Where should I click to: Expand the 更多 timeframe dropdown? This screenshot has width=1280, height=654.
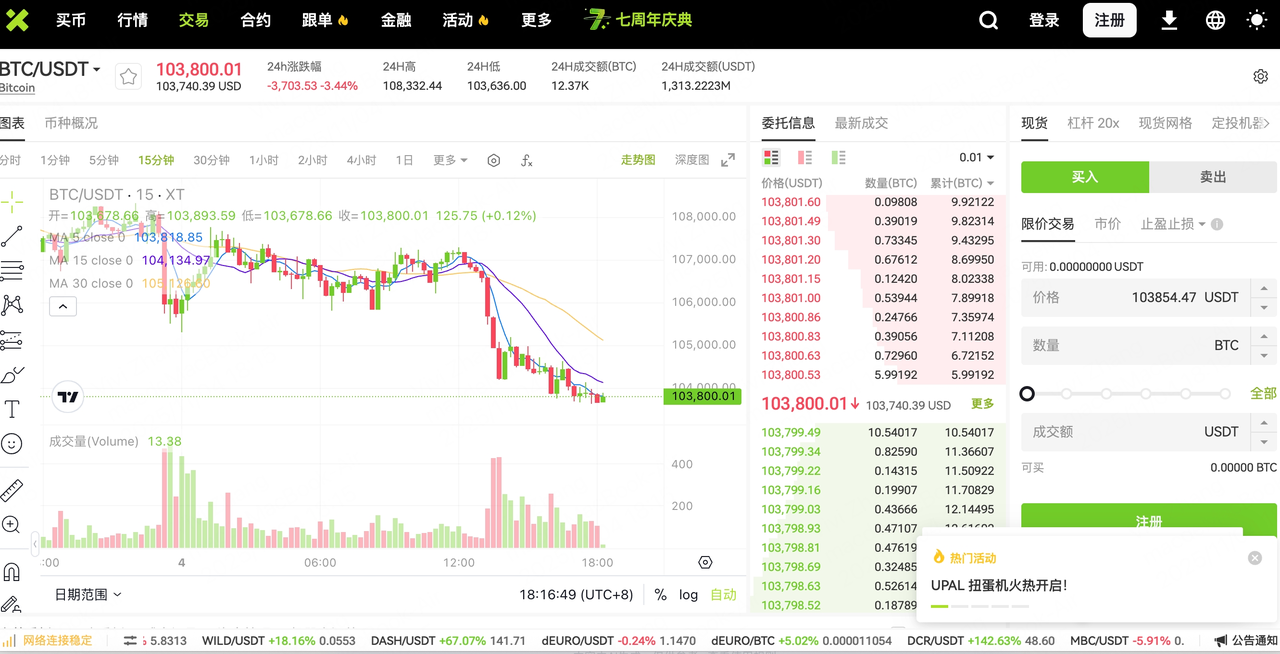pyautogui.click(x=450, y=160)
